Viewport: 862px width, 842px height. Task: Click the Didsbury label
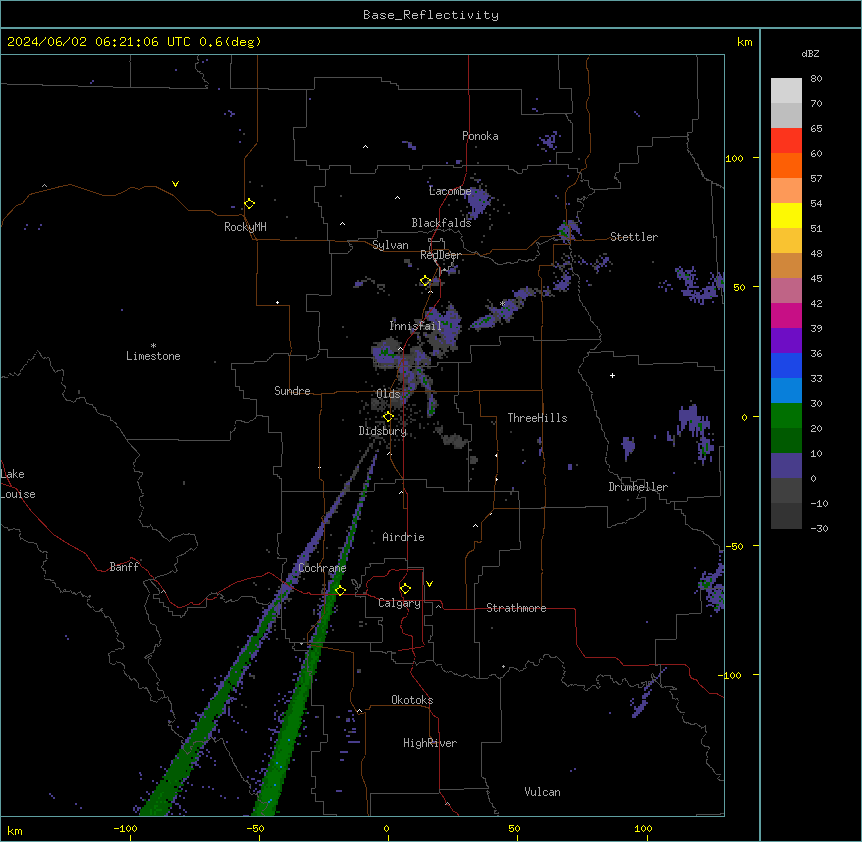(x=383, y=431)
